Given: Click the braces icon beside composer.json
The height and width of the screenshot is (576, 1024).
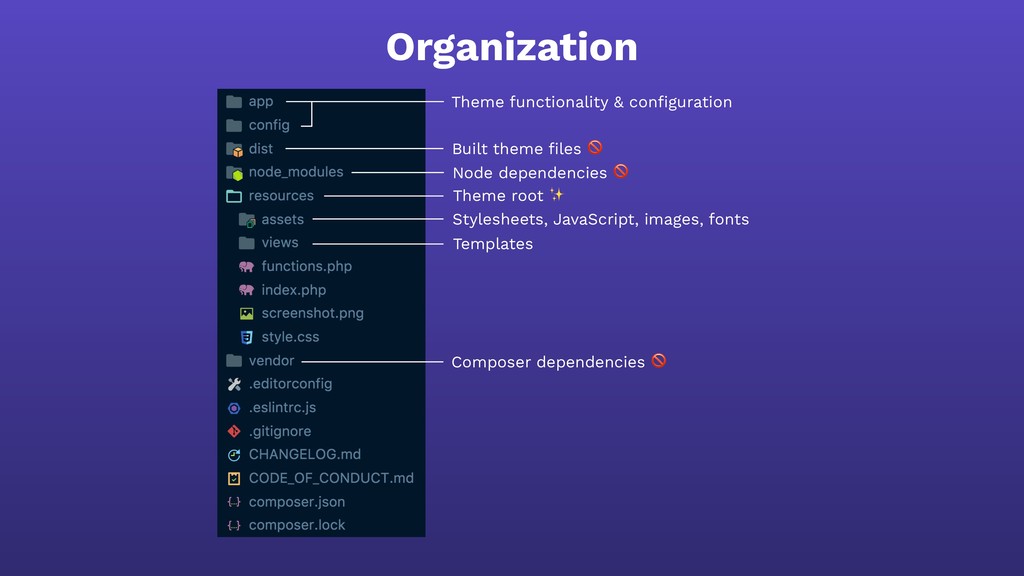Looking at the screenshot, I should tap(234, 502).
